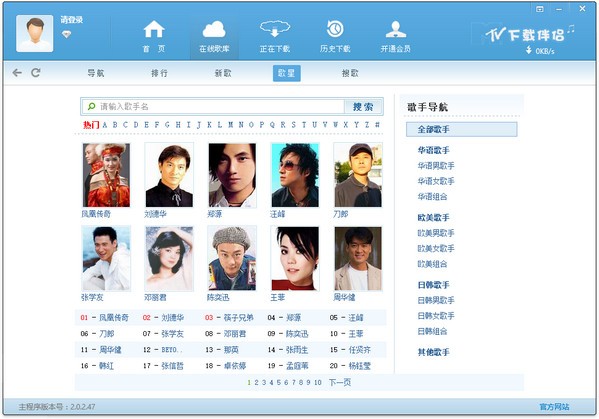Viewport: 599px width, 419px height.
Task: Click the VIP diamond icon
Action: (66, 35)
